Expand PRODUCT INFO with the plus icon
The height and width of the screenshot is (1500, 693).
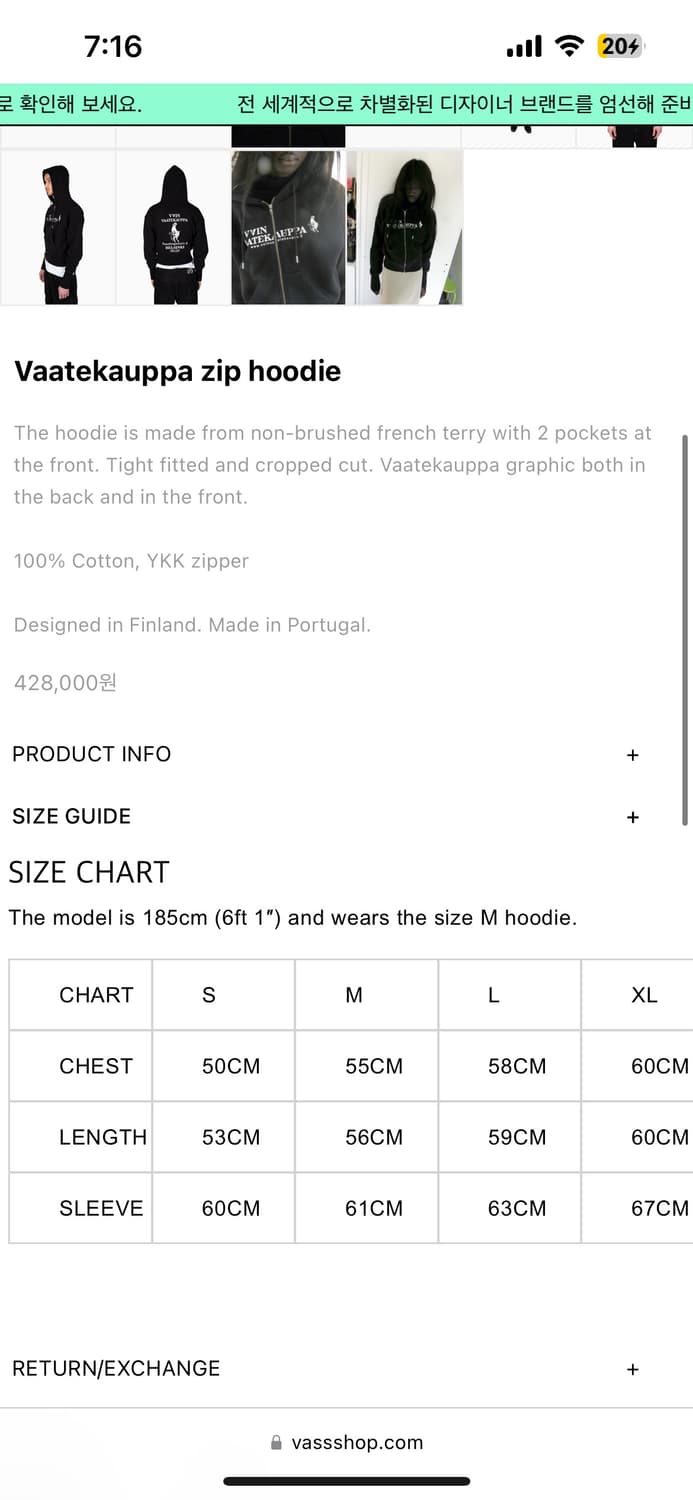pyautogui.click(x=632, y=756)
